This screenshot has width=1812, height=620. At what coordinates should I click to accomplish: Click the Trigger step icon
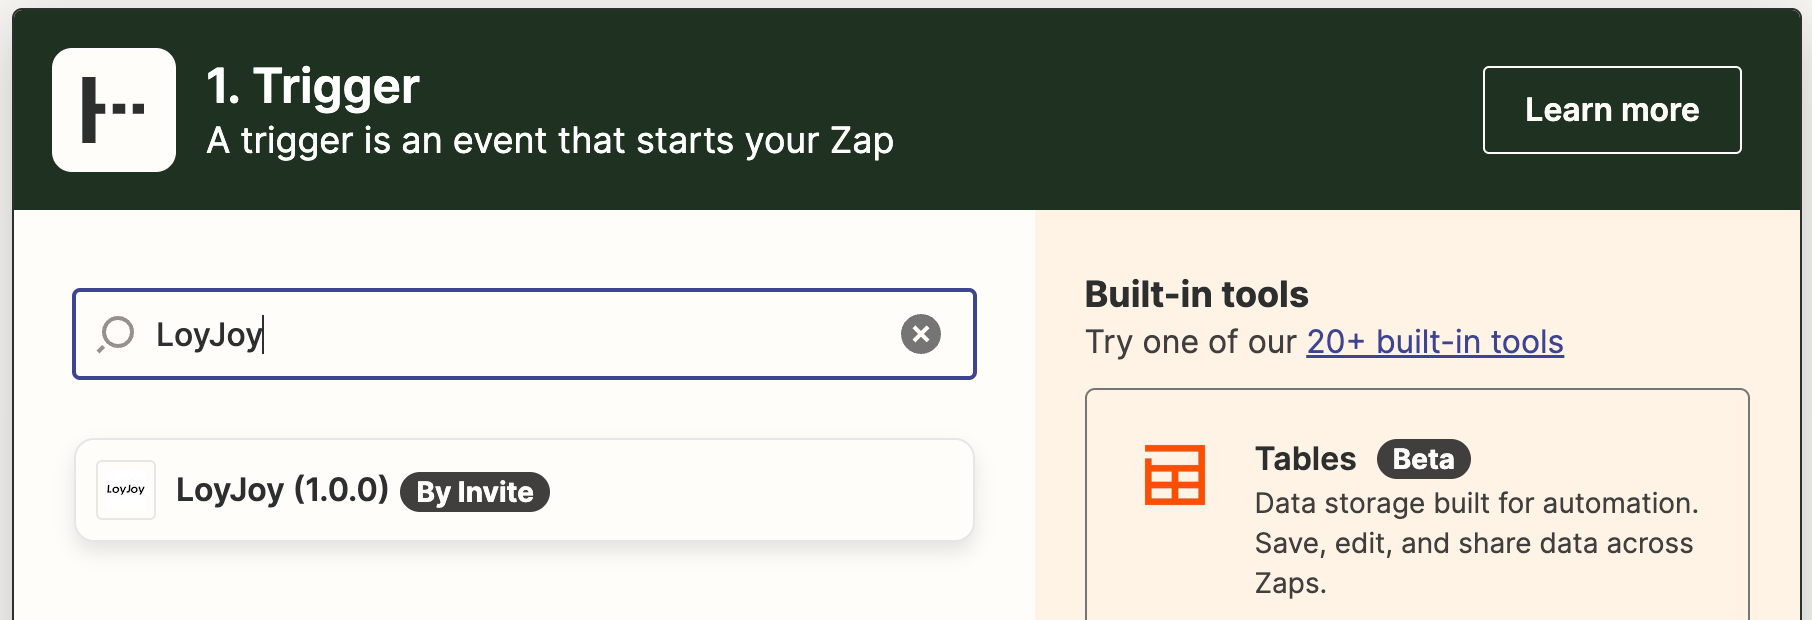[x=114, y=110]
